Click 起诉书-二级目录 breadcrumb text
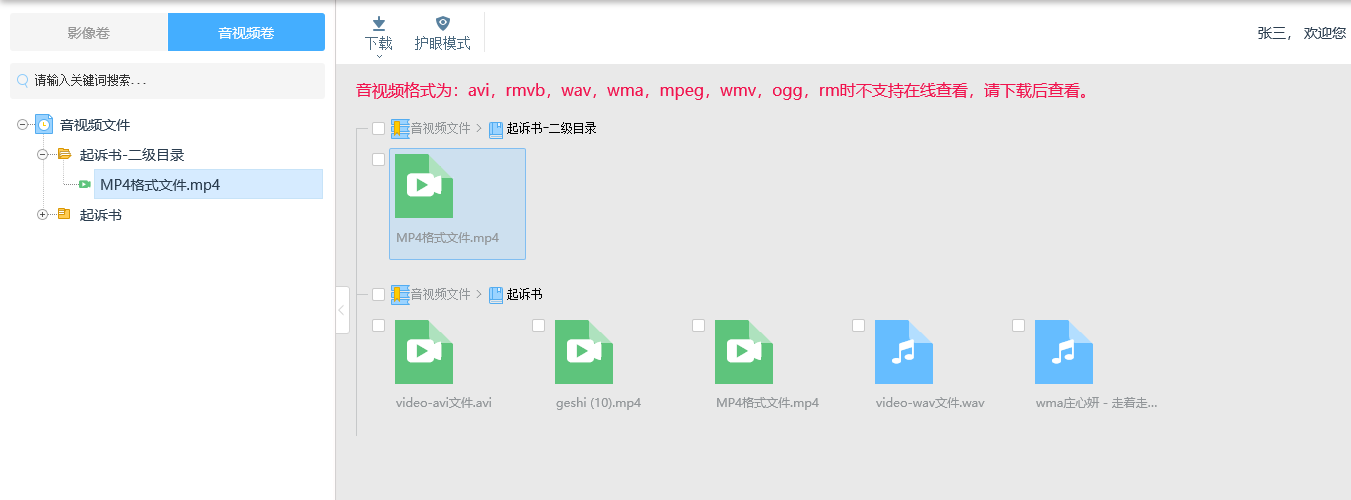The height and width of the screenshot is (500, 1351). [x=552, y=128]
